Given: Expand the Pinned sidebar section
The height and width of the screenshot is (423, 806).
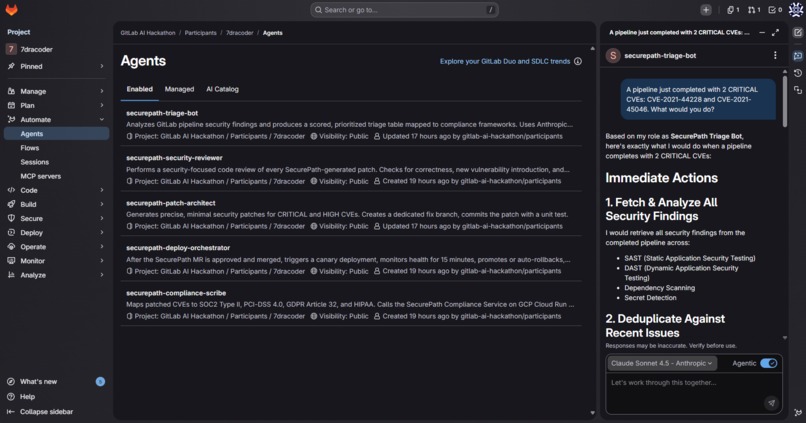Looking at the screenshot, I should pos(56,66).
